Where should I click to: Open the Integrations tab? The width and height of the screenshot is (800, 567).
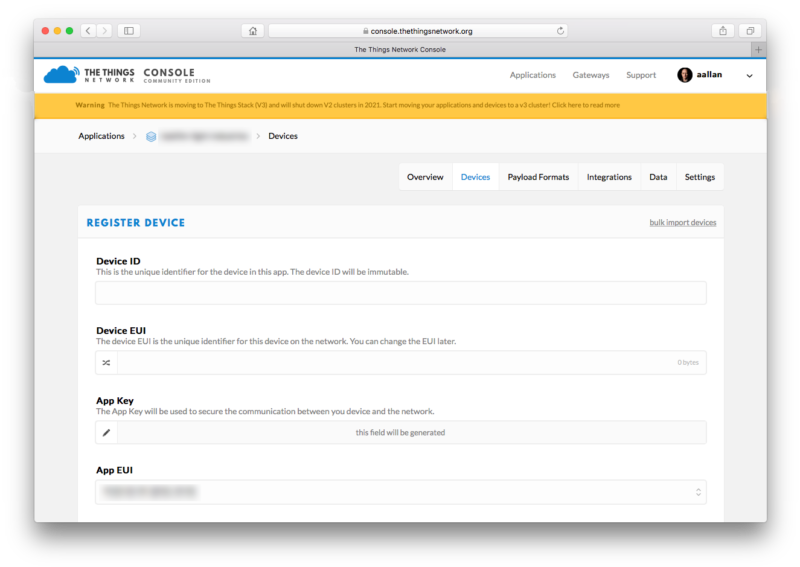609,177
